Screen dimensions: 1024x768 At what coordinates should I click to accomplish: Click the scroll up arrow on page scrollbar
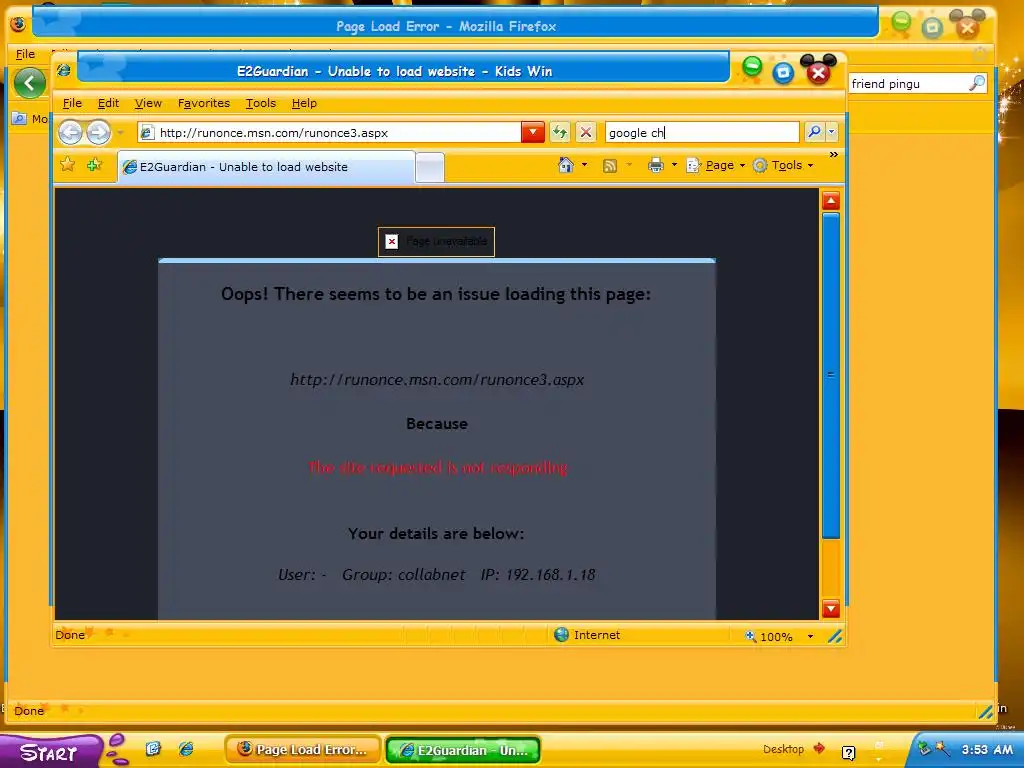tap(831, 201)
